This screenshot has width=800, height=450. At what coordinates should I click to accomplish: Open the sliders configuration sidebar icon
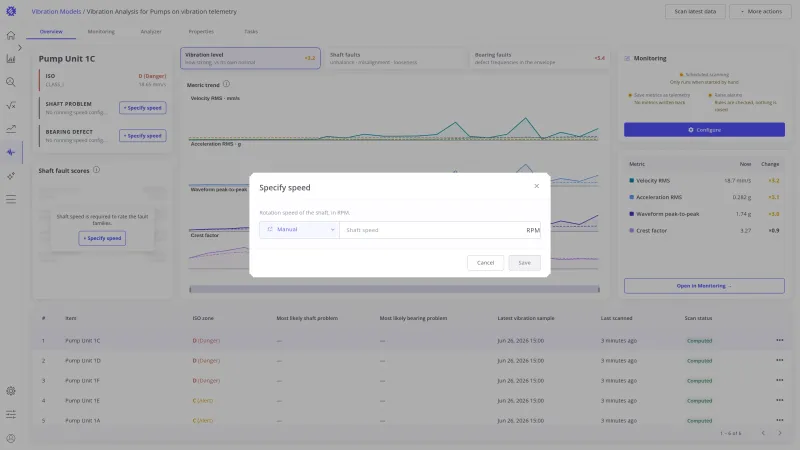point(11,414)
